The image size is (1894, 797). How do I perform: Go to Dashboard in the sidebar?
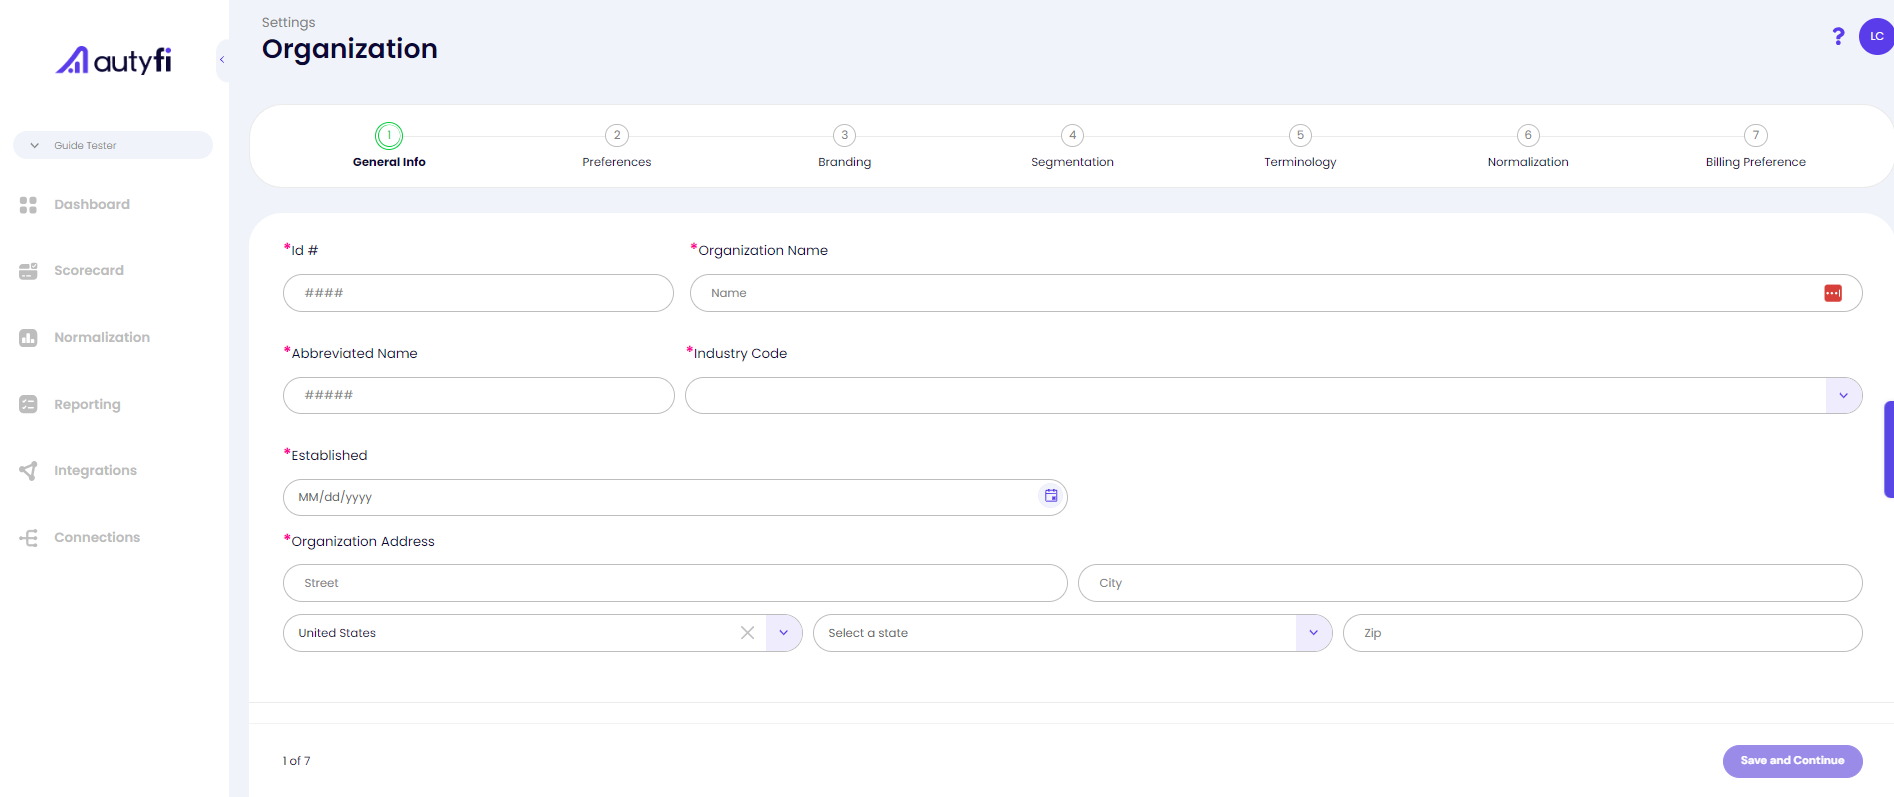click(x=92, y=204)
